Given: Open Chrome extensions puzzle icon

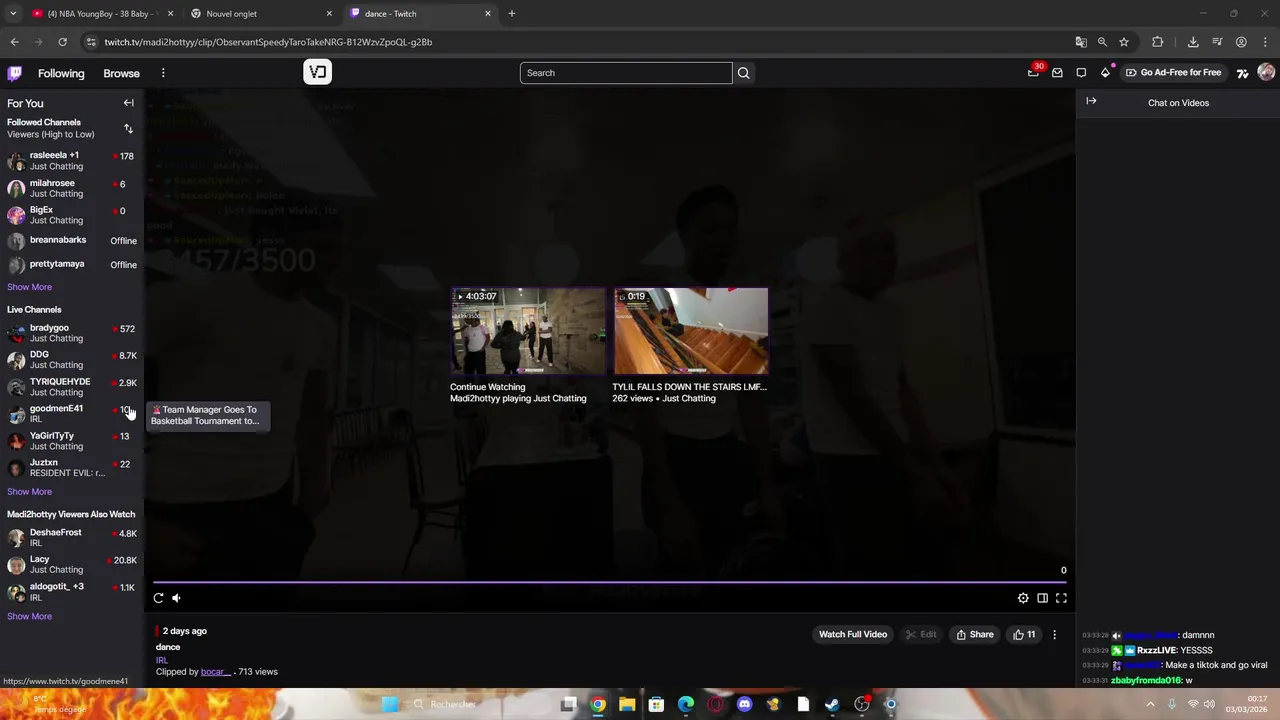Looking at the screenshot, I should tap(1158, 42).
